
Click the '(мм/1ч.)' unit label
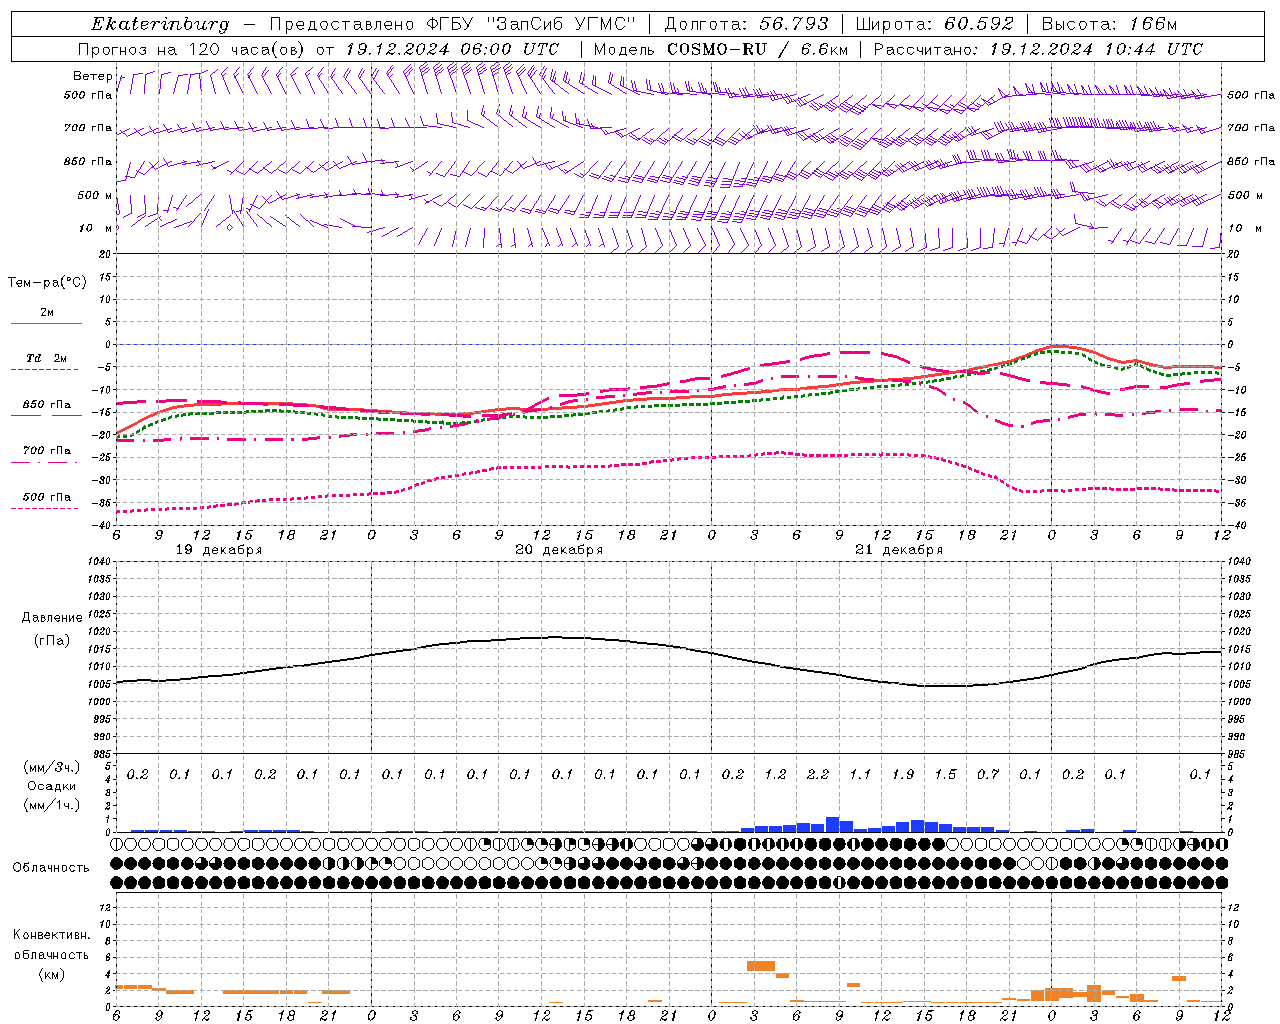pyautogui.click(x=51, y=805)
